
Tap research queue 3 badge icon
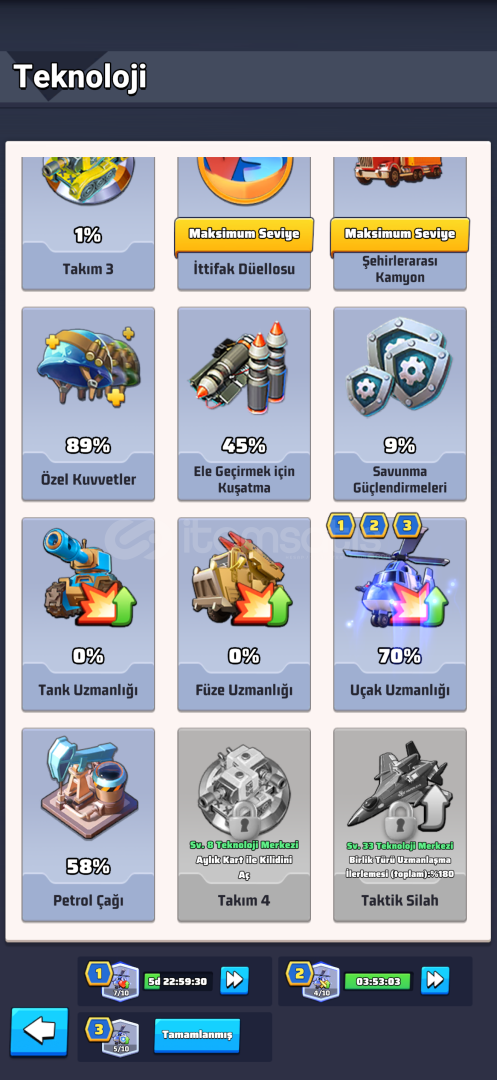(120, 1037)
